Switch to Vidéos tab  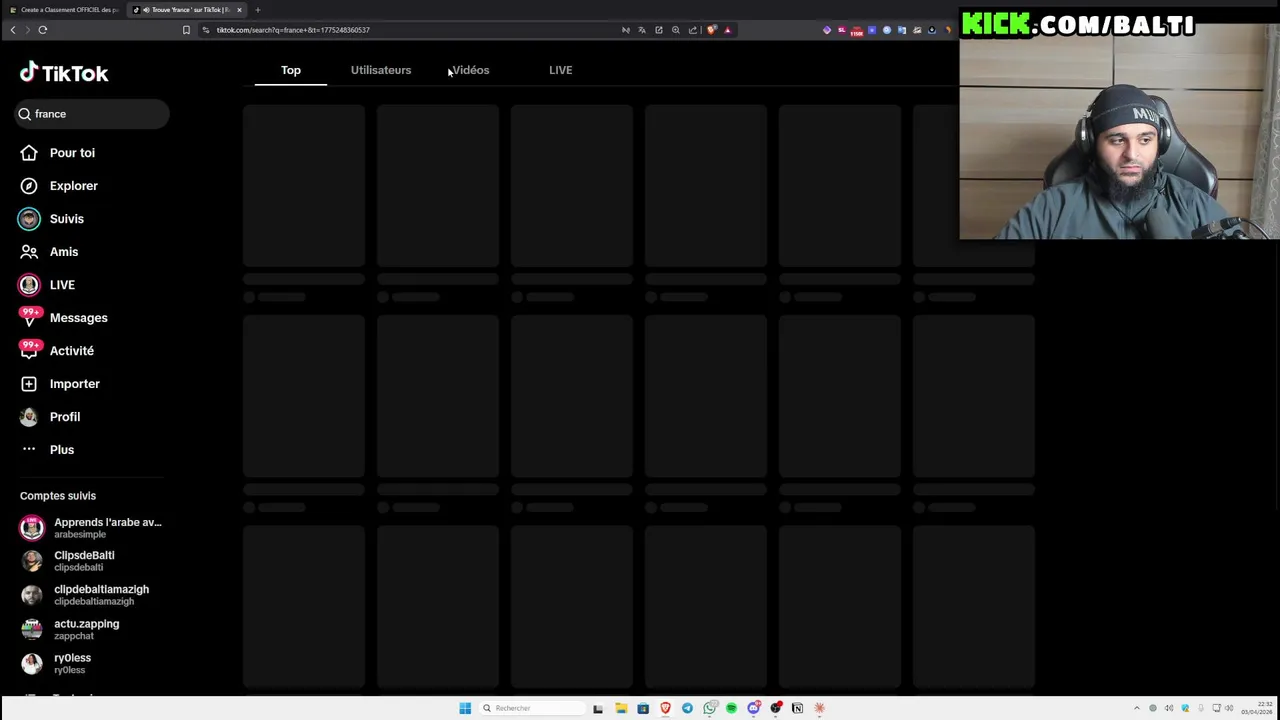coord(470,70)
